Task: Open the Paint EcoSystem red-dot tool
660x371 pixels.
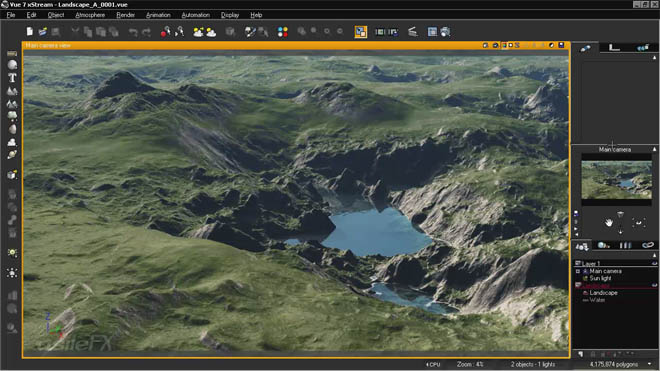Action: coord(165,32)
